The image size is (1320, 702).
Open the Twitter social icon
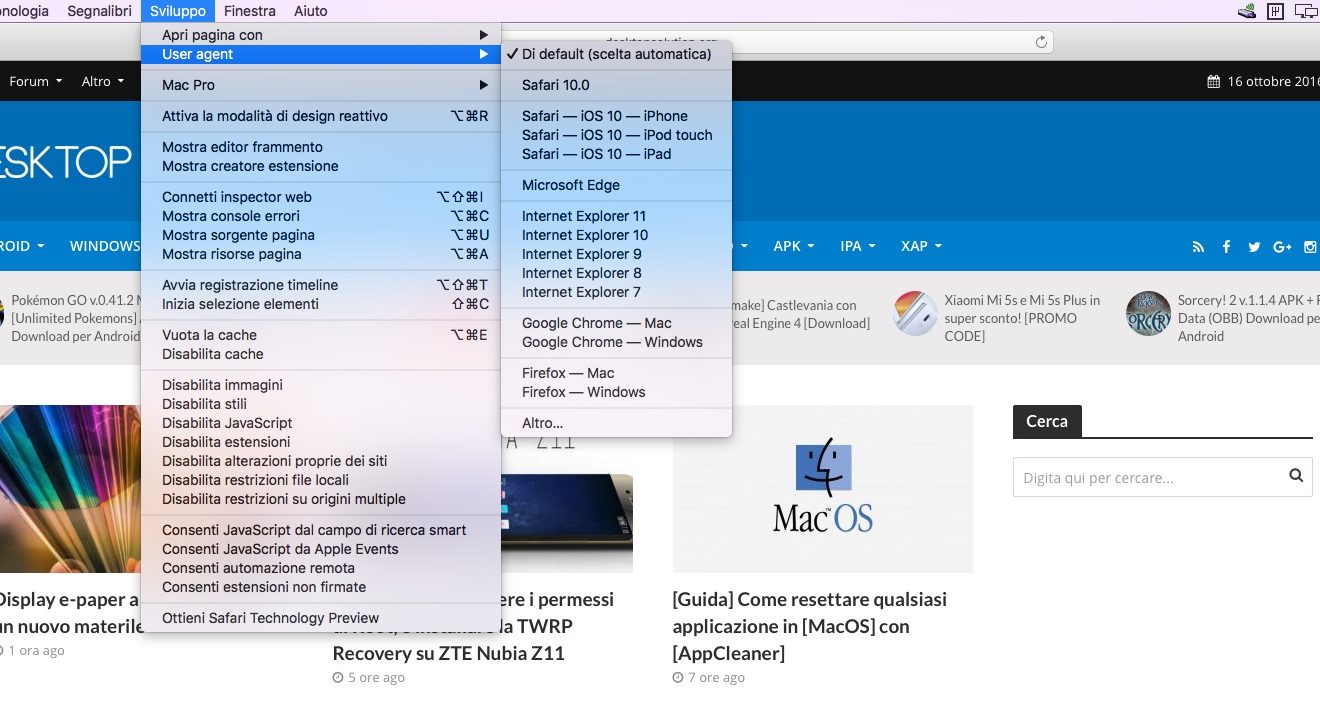tap(1254, 247)
